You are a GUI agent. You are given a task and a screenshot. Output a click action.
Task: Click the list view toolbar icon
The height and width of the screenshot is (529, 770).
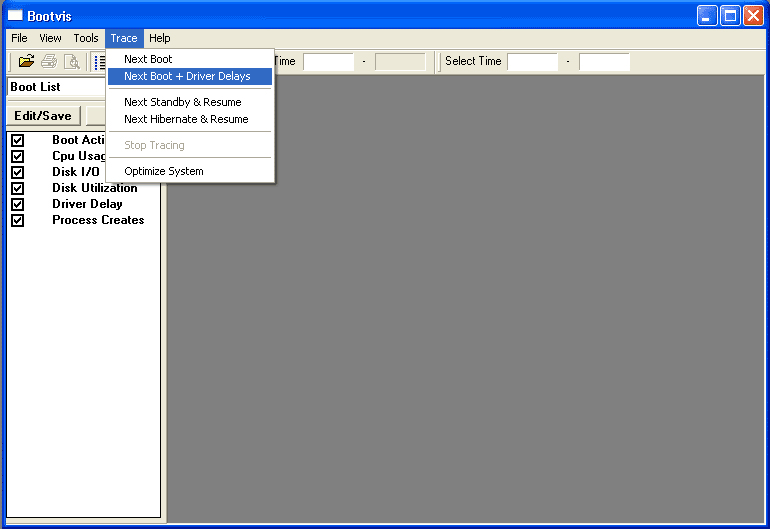pos(100,62)
